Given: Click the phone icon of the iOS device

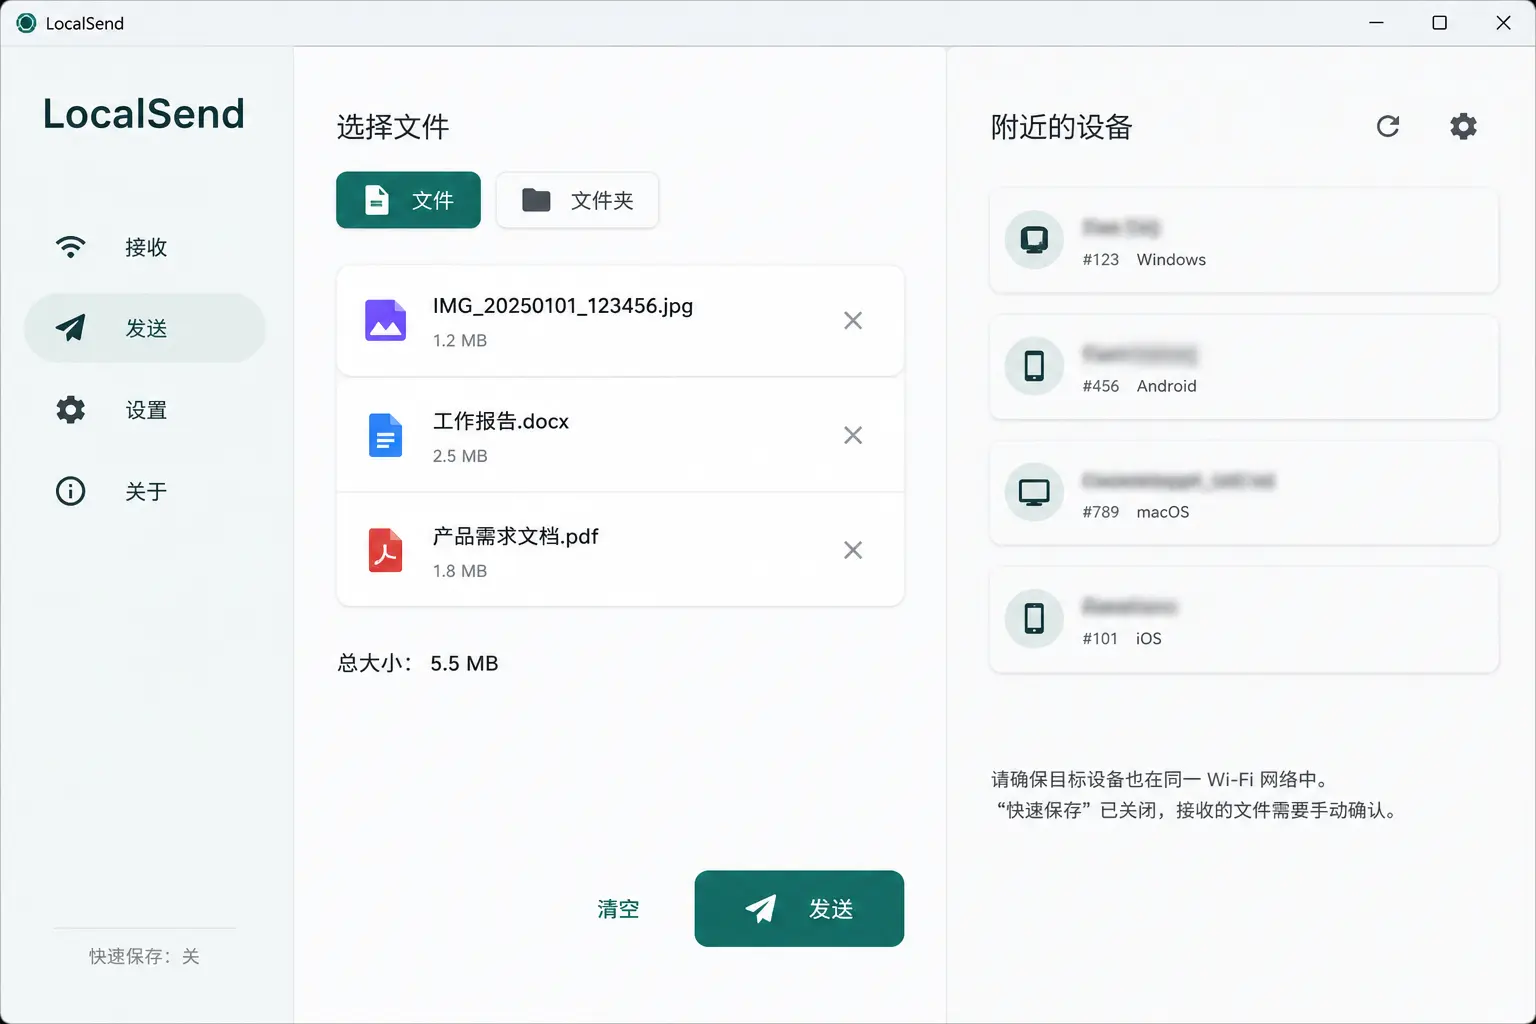Looking at the screenshot, I should click(x=1034, y=618).
